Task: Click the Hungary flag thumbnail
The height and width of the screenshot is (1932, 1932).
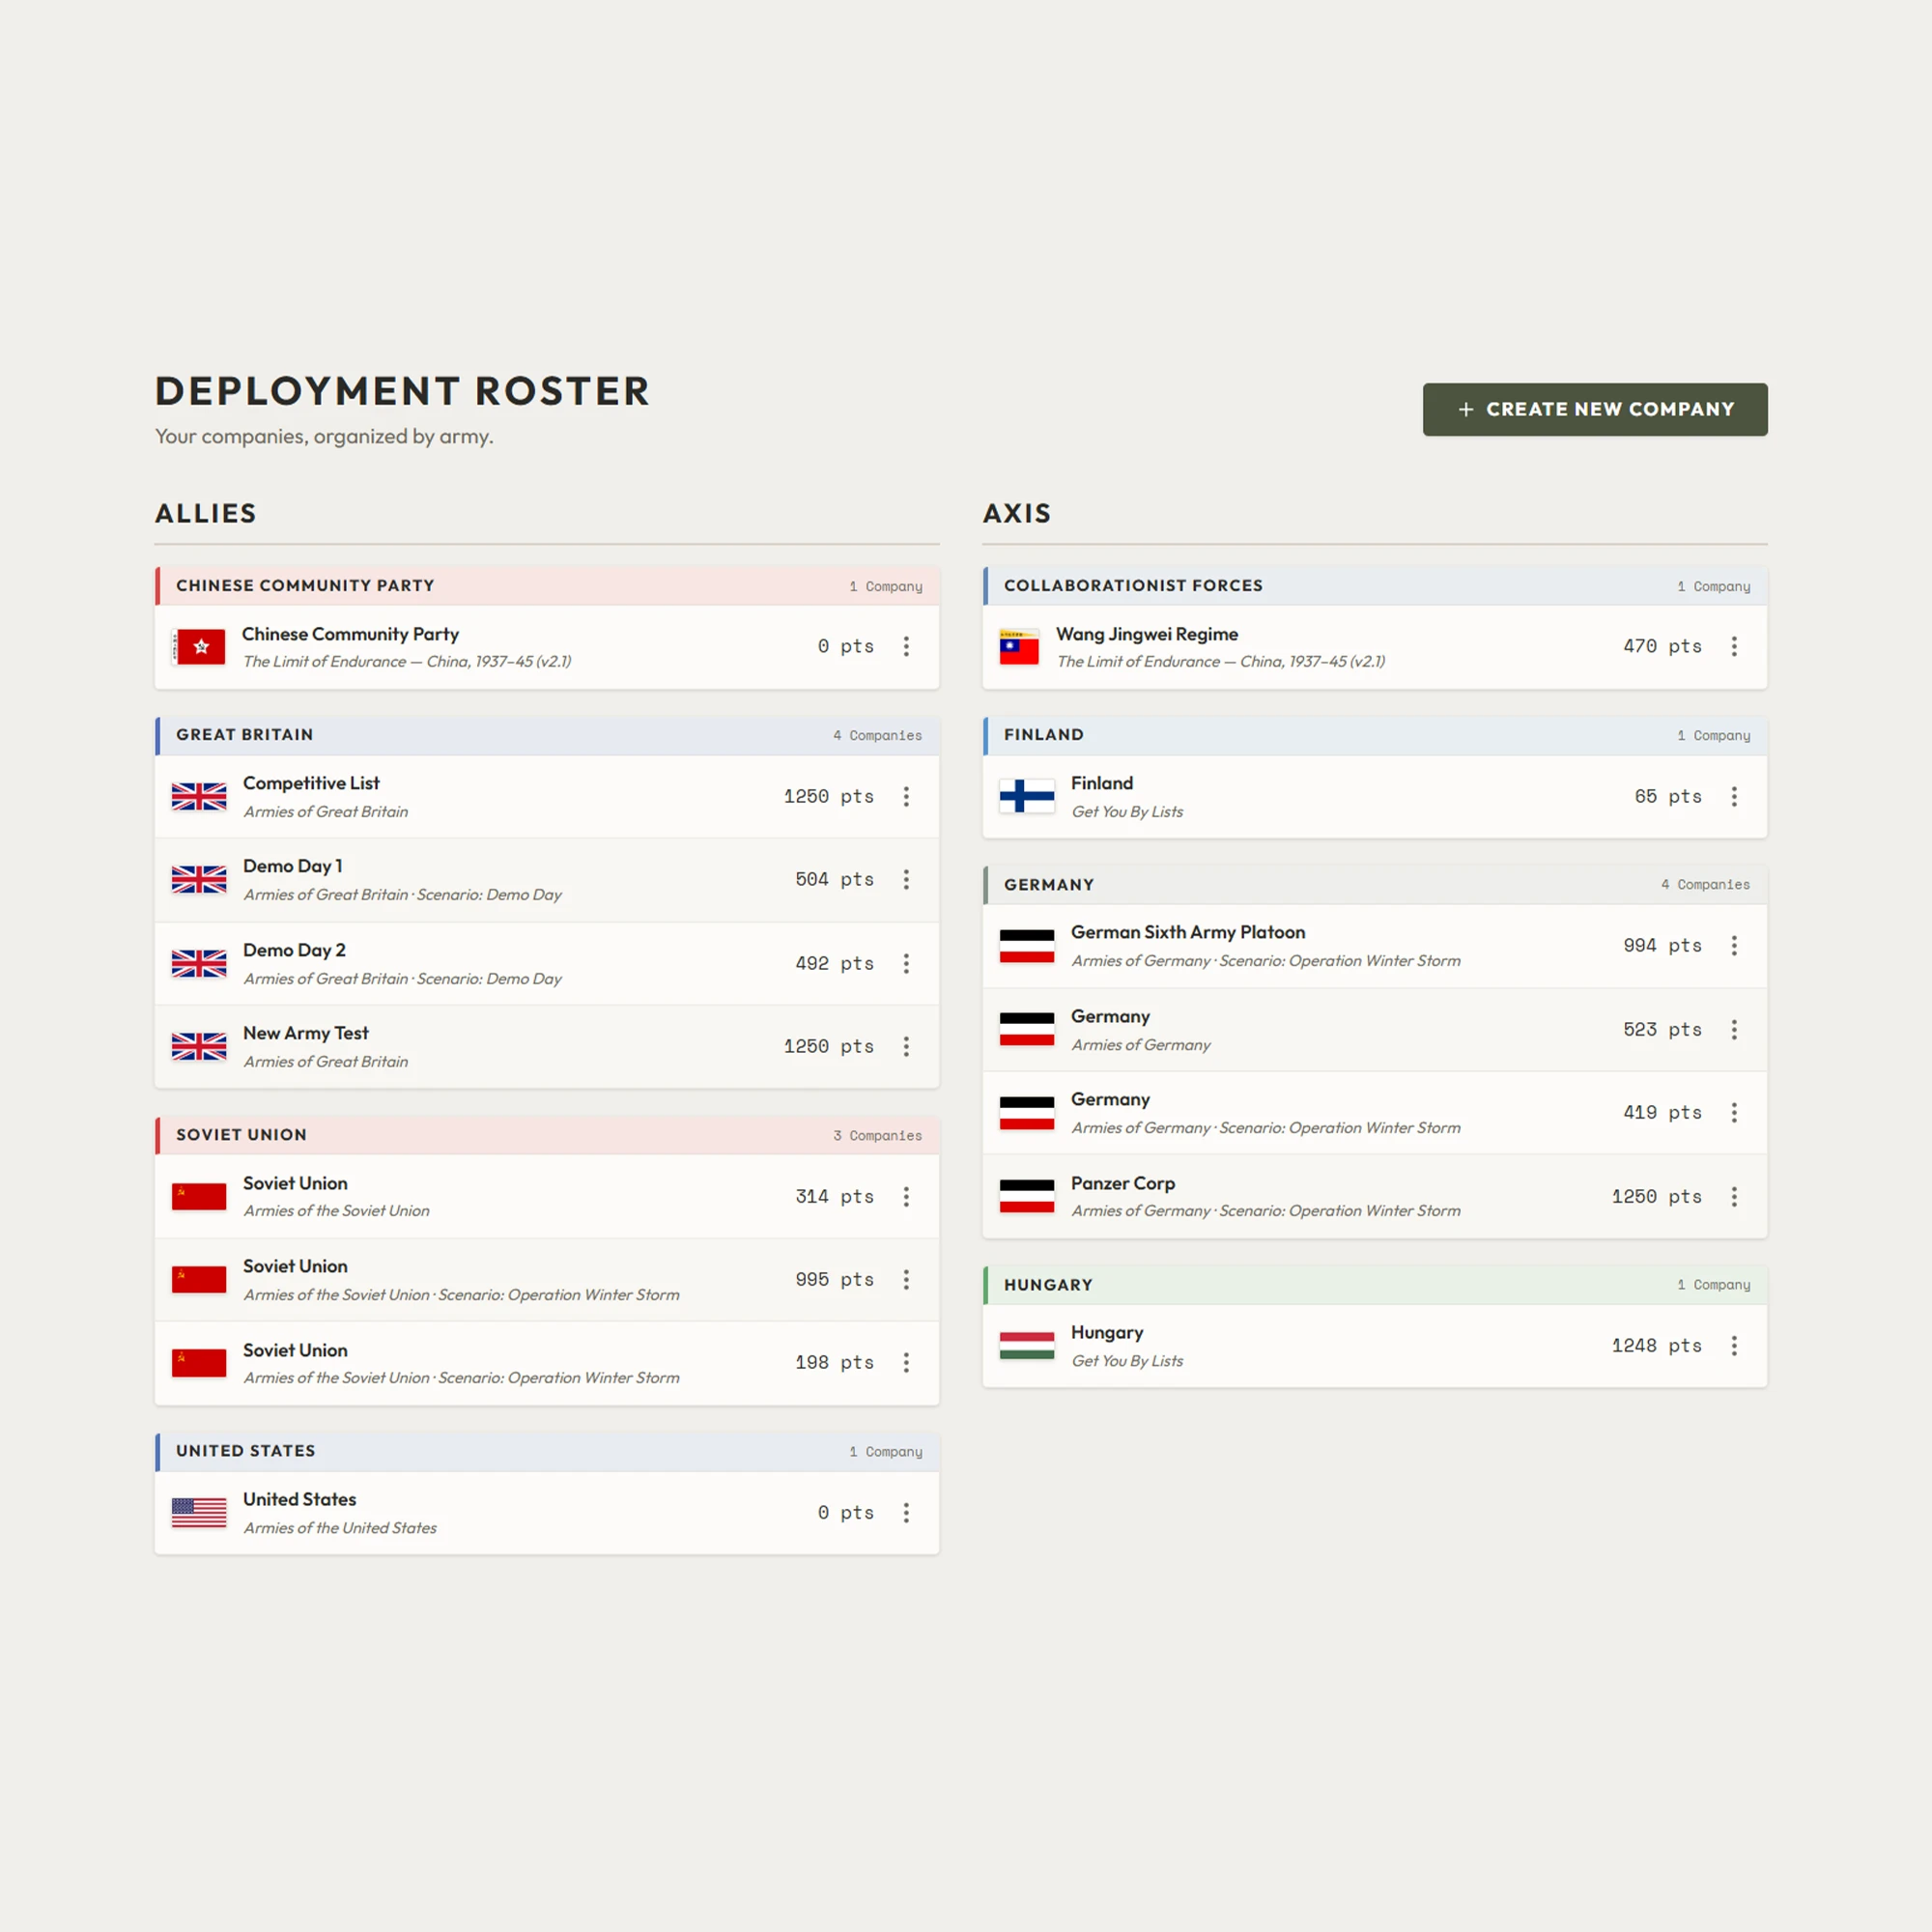Action: [1027, 1346]
